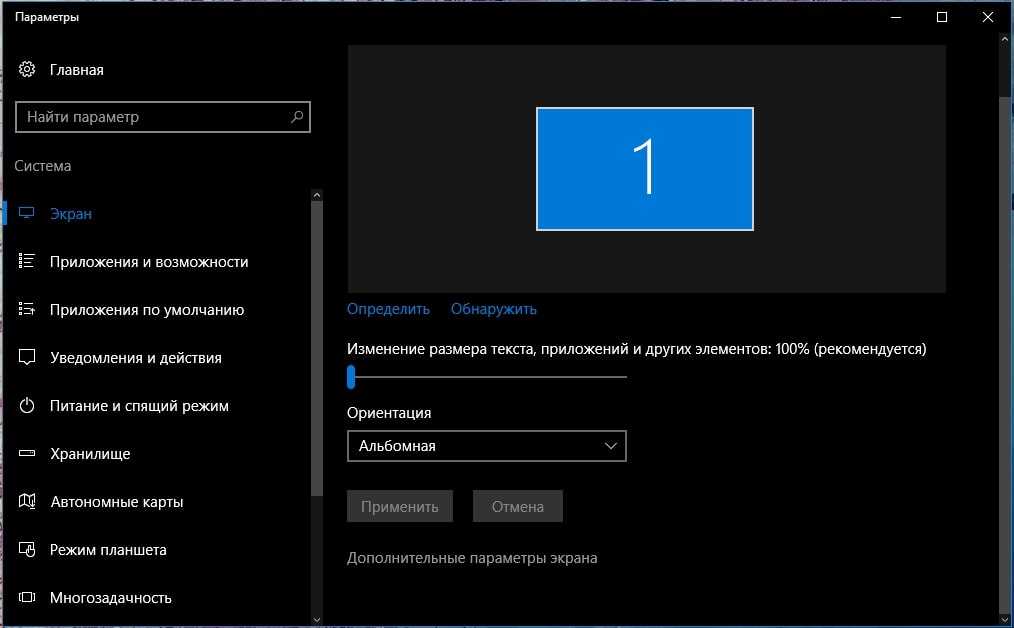The height and width of the screenshot is (628, 1014).
Task: Click sidebar scrollbar up arrow
Action: point(316,195)
